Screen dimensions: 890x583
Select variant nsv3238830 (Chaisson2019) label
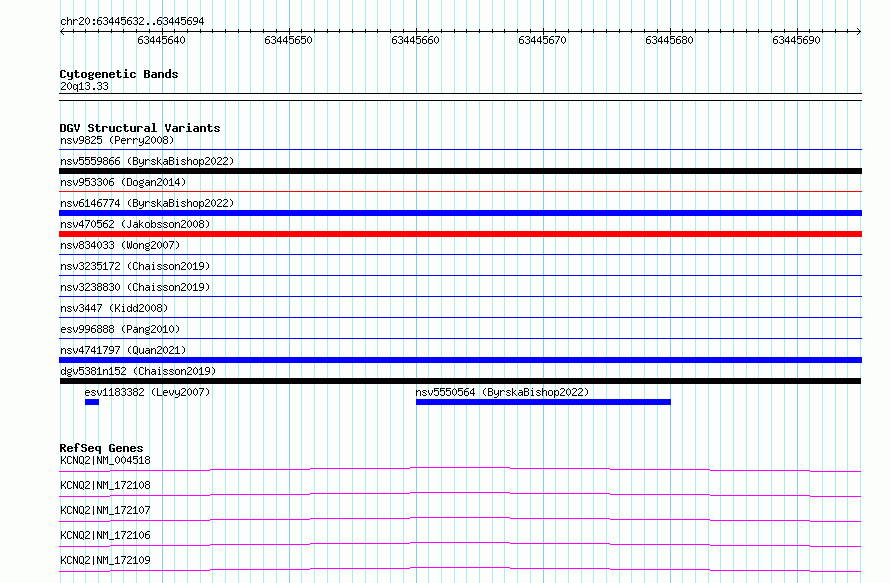coord(135,287)
